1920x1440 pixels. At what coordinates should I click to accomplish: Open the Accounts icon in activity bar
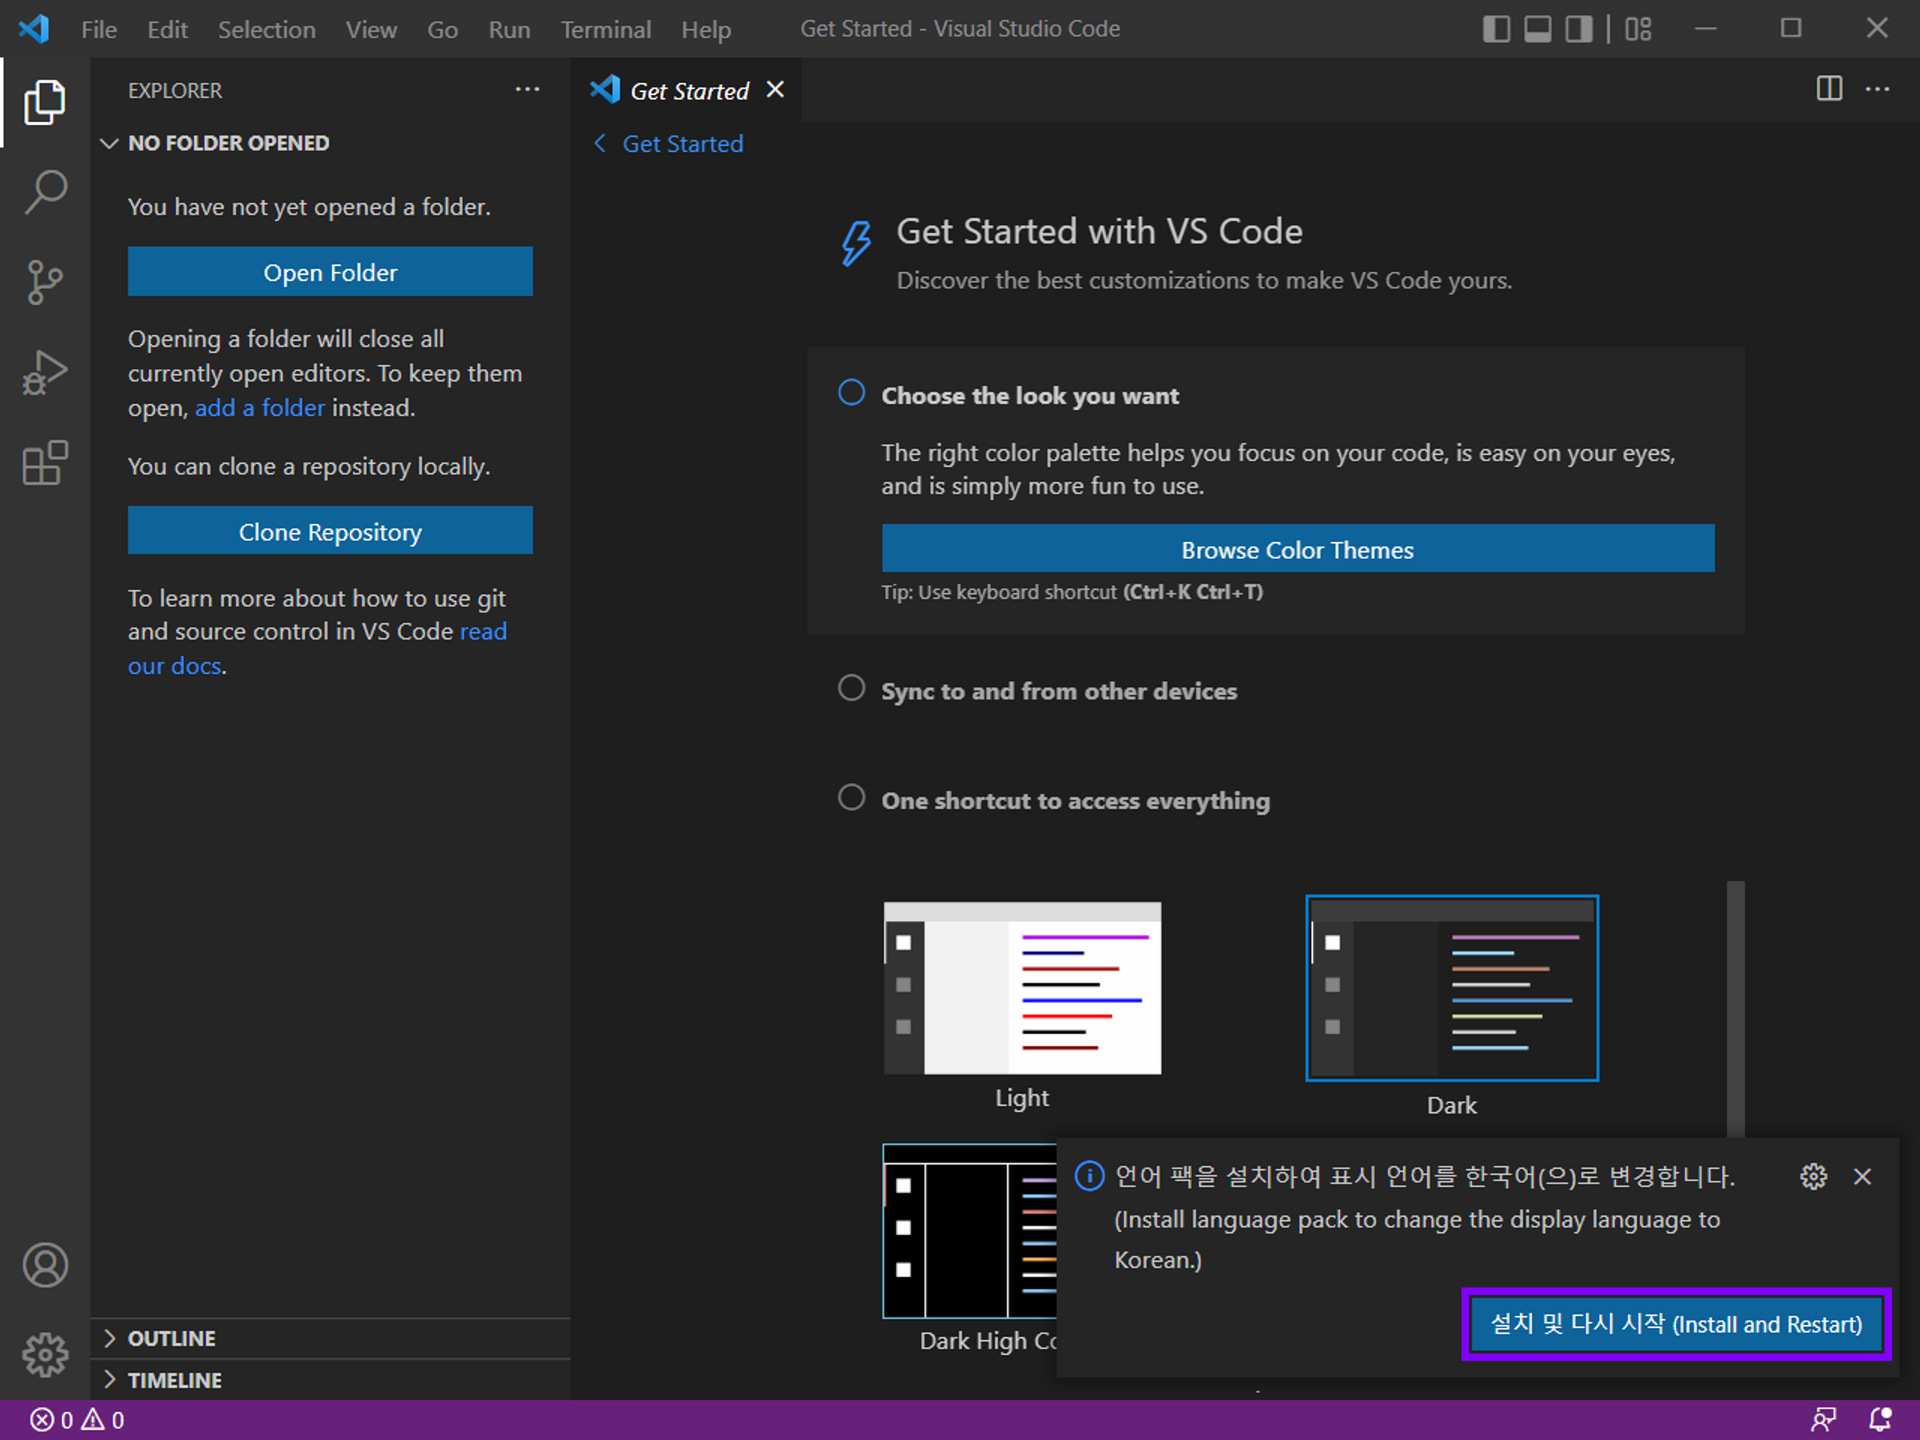click(45, 1264)
